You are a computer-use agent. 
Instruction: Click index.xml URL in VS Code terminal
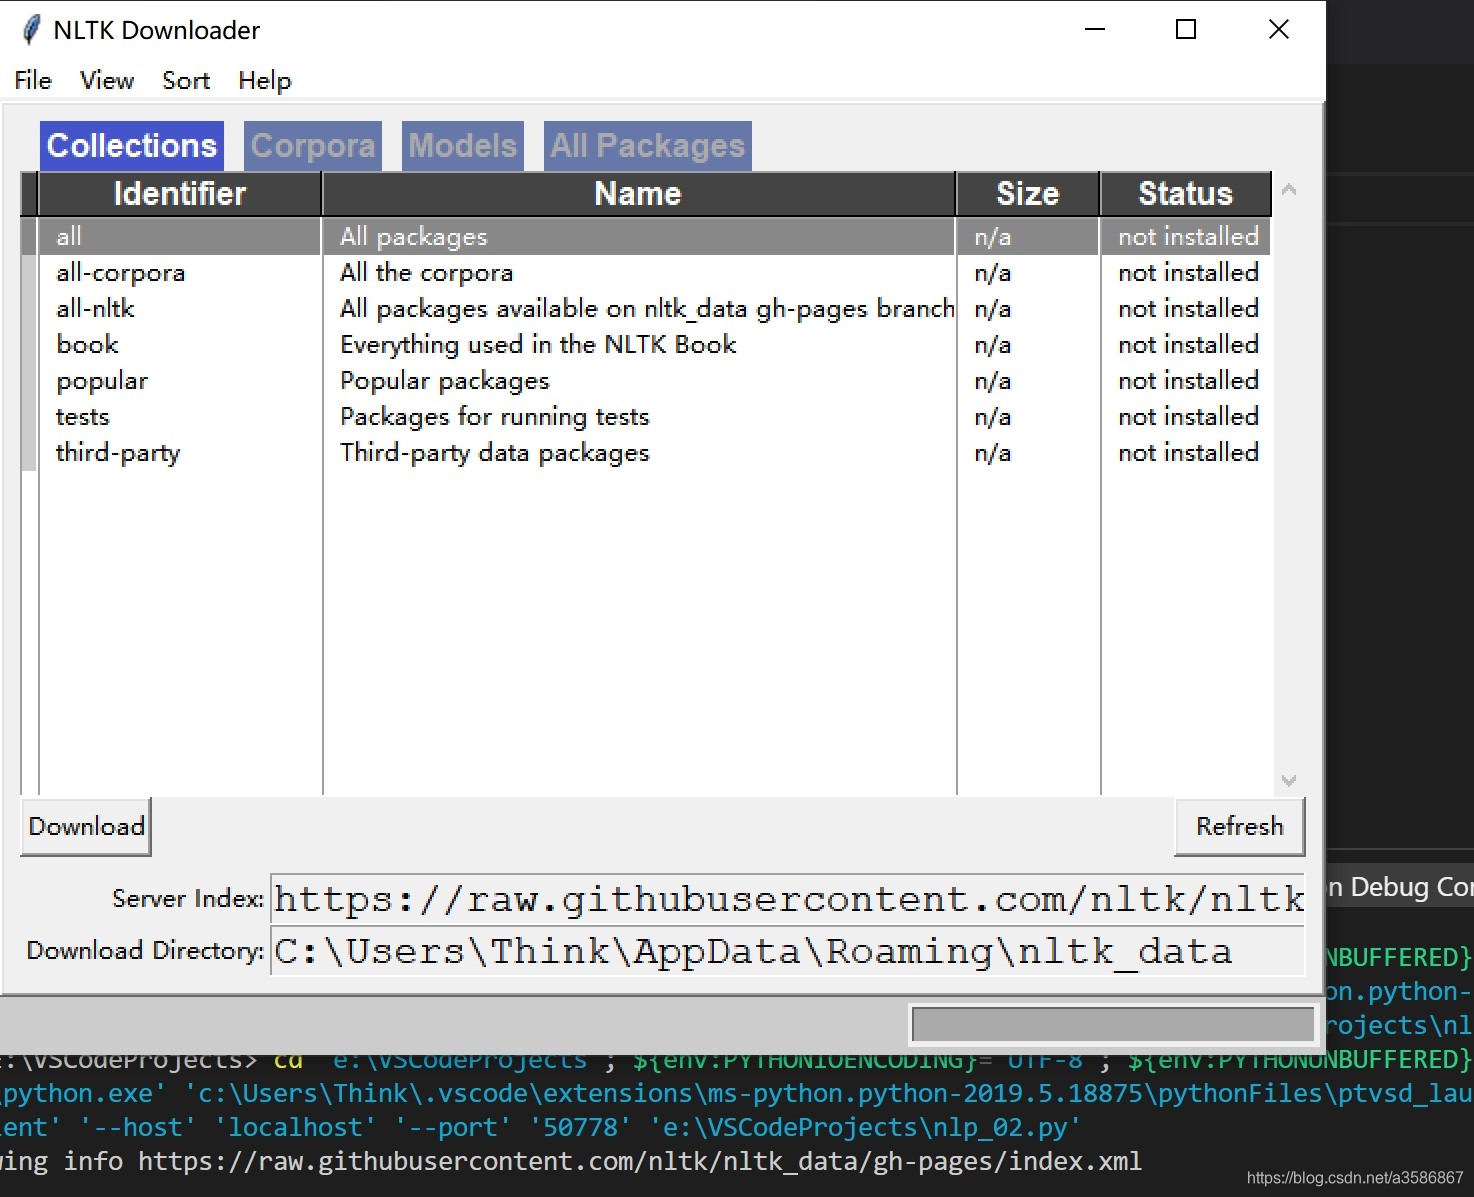click(x=640, y=1161)
